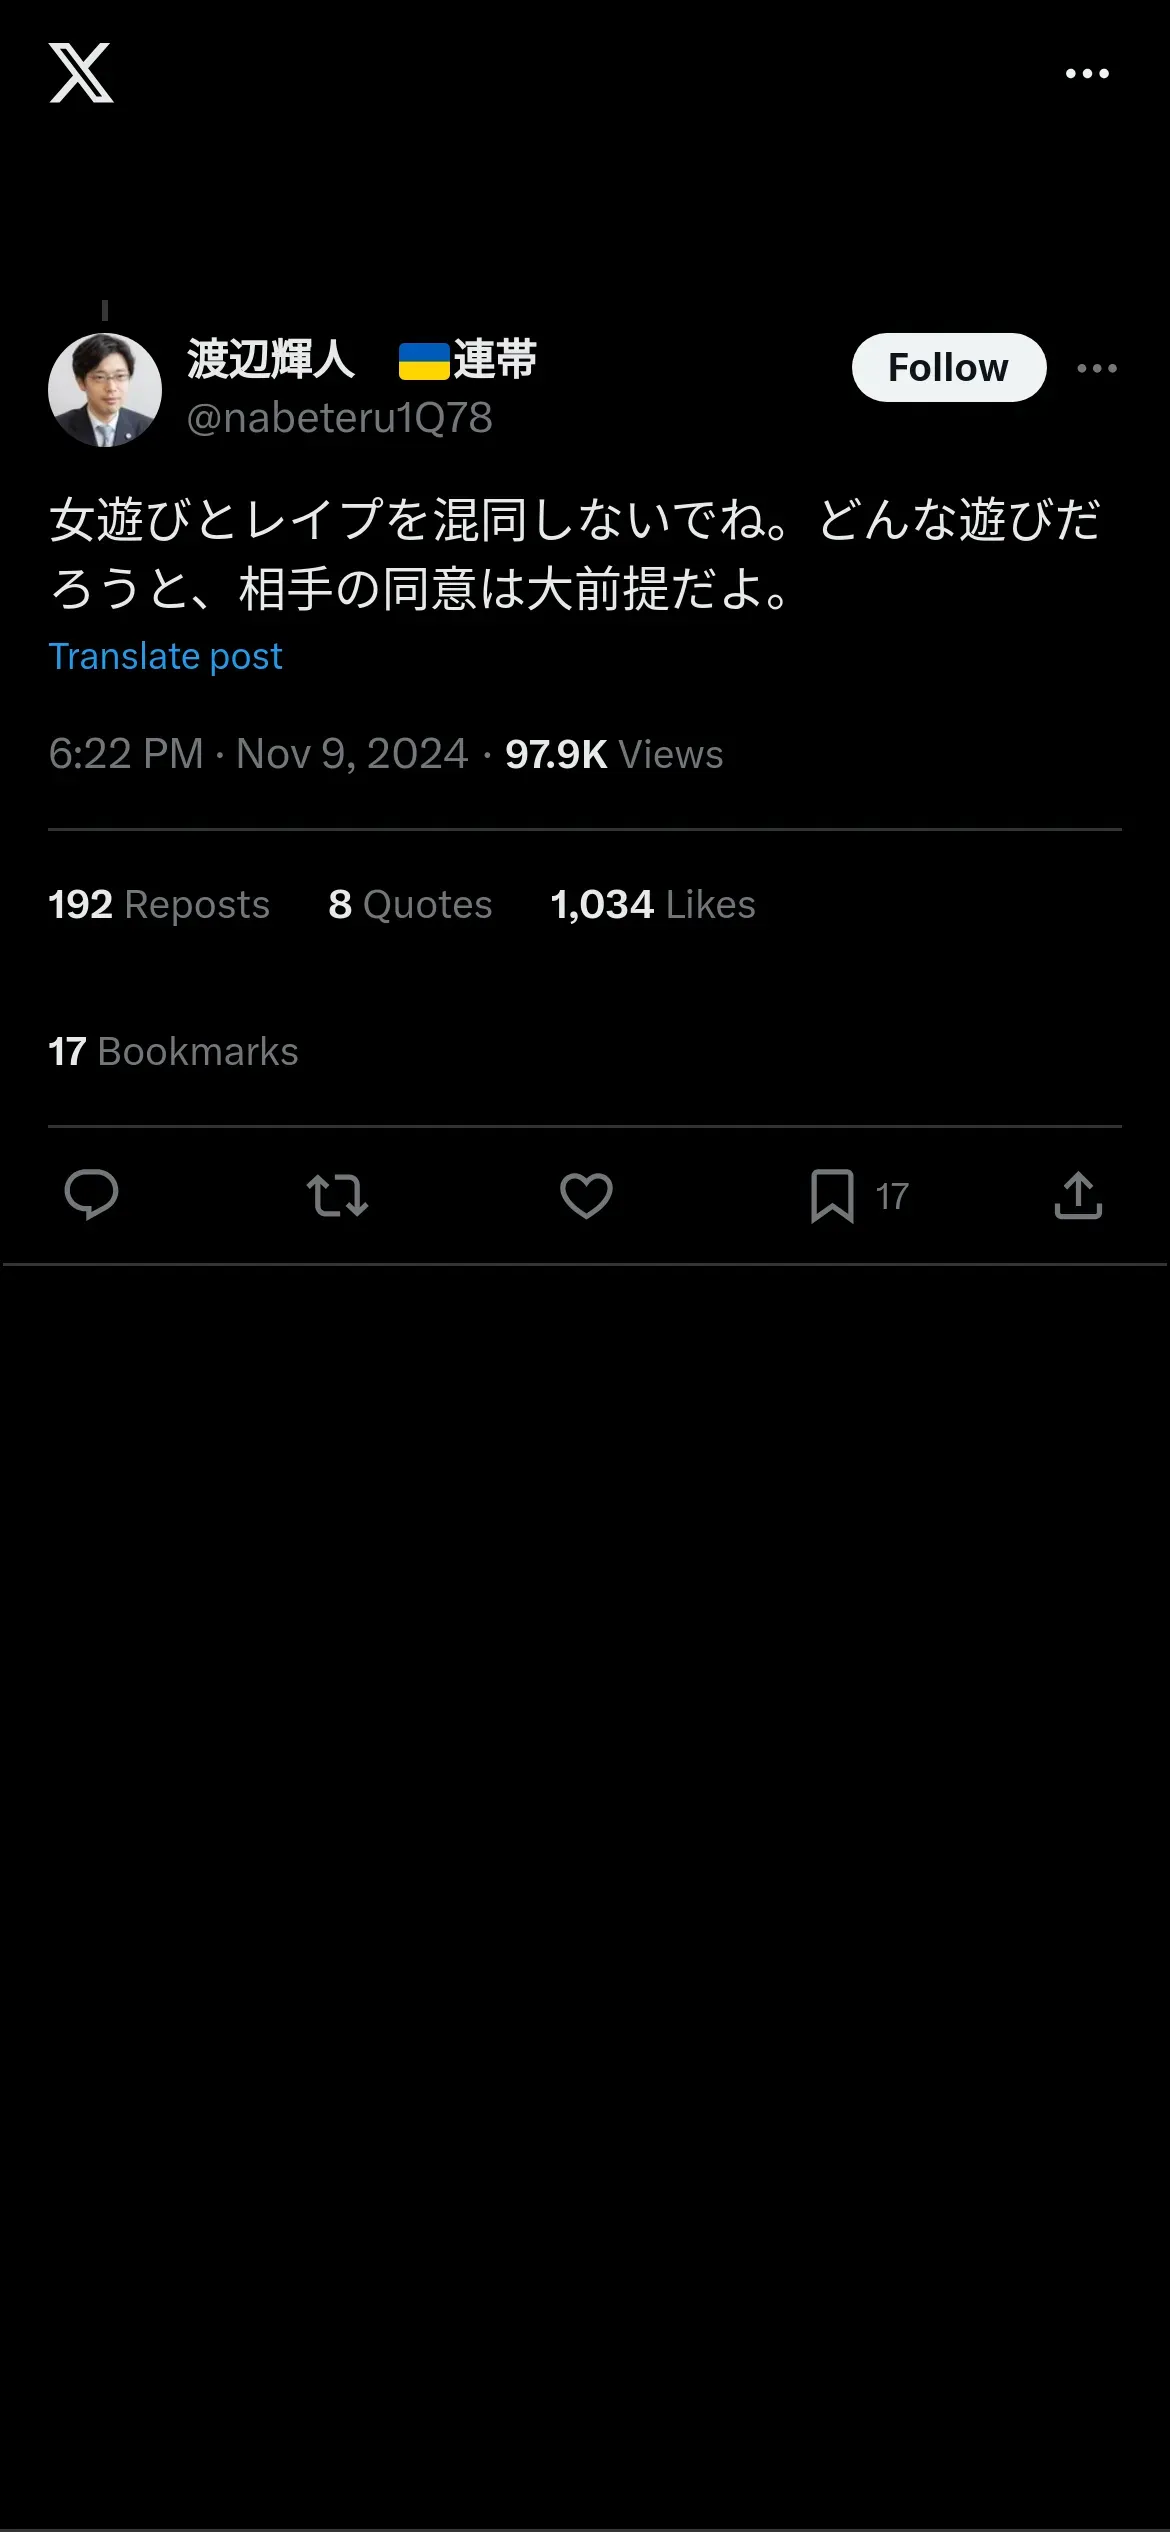Open the 192 Reposts list
1170x2532 pixels.
click(x=159, y=904)
